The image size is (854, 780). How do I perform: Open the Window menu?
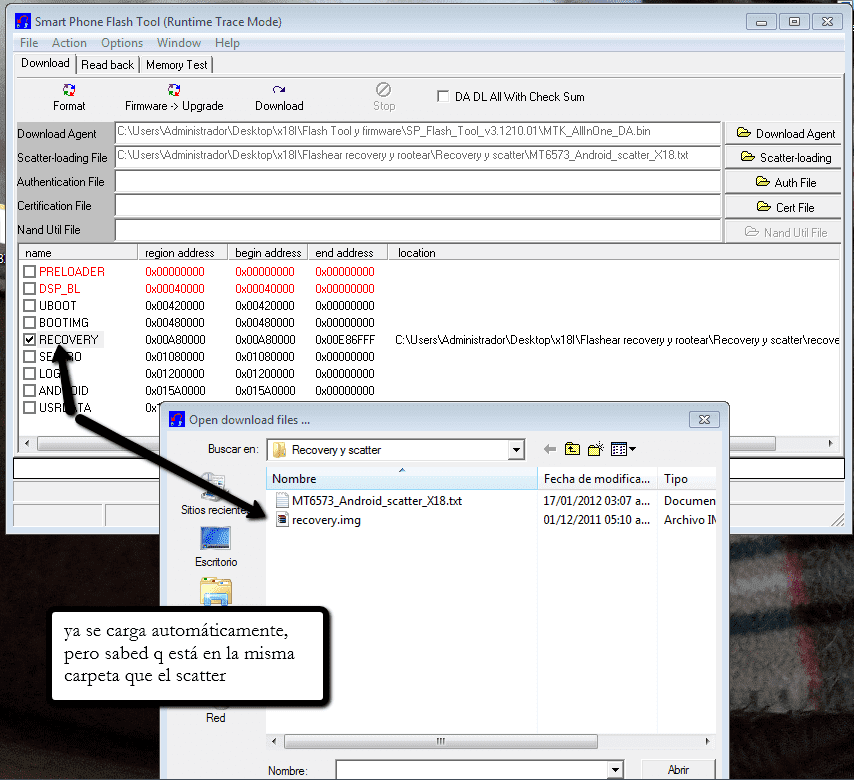[x=179, y=43]
